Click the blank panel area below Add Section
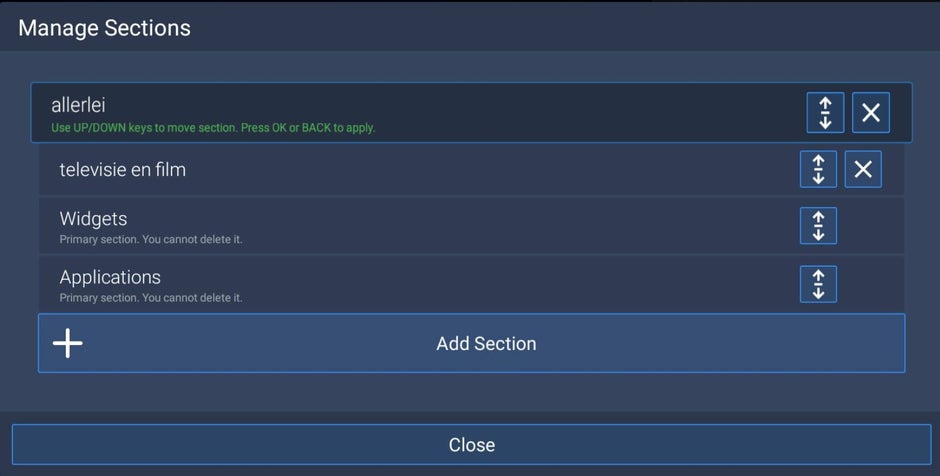Image resolution: width=940 pixels, height=476 pixels. 471,392
